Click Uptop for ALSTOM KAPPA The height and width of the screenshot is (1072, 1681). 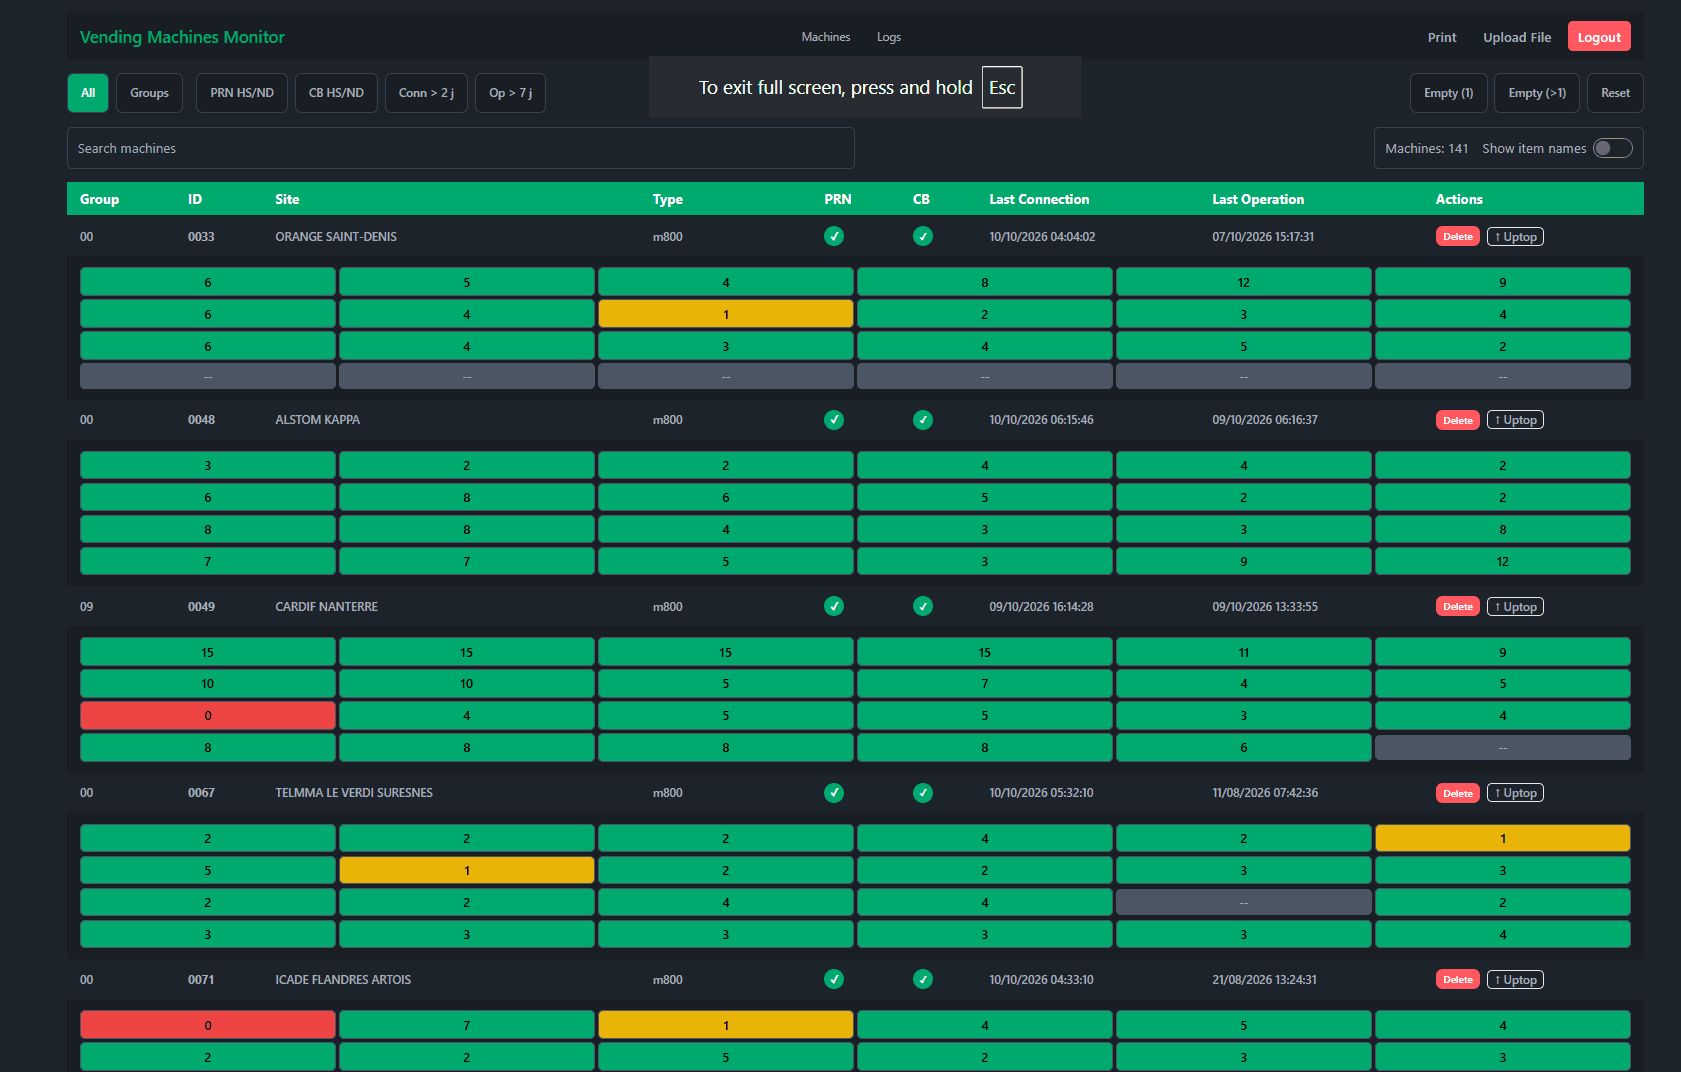(x=1515, y=420)
